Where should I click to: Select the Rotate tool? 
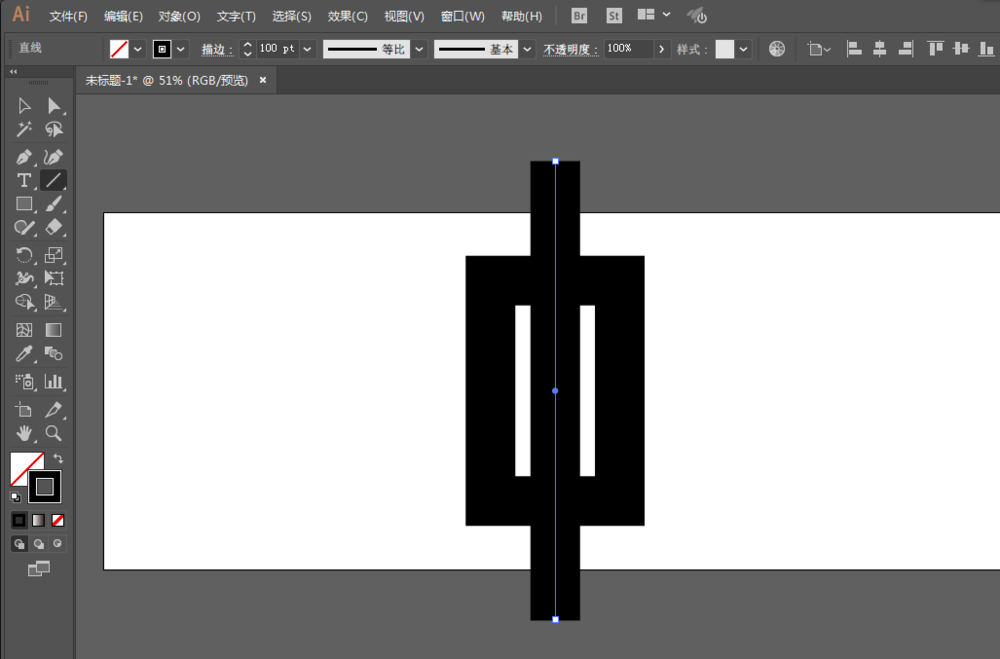[x=24, y=255]
